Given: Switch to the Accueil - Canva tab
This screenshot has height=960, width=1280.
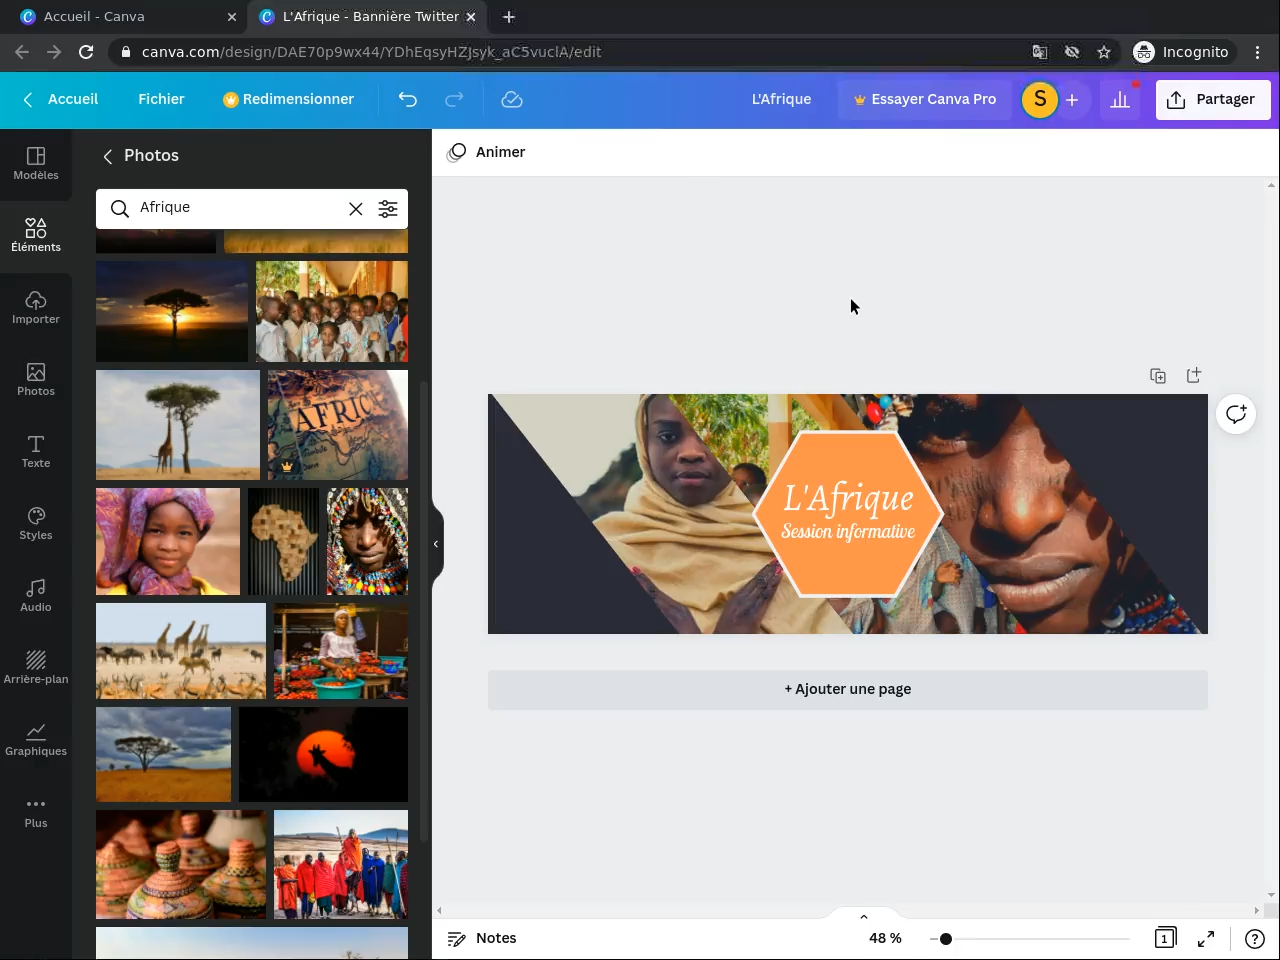Looking at the screenshot, I should tap(126, 17).
